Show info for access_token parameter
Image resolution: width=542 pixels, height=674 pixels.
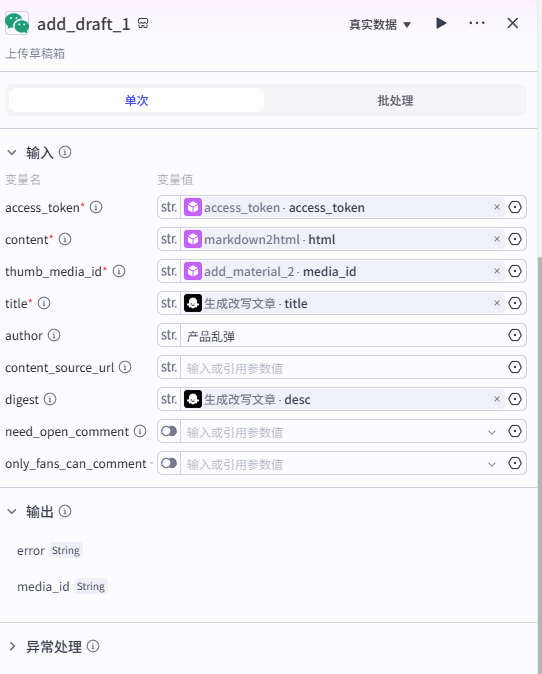tap(96, 207)
